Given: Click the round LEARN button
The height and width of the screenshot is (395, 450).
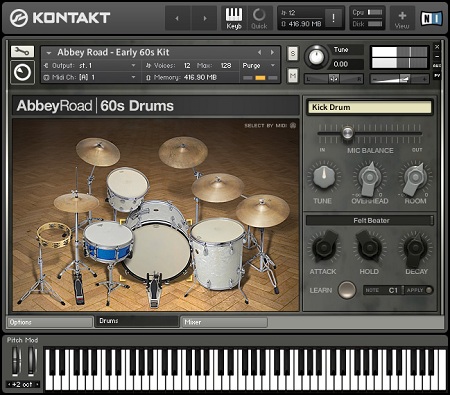Looking at the screenshot, I should pyautogui.click(x=347, y=290).
